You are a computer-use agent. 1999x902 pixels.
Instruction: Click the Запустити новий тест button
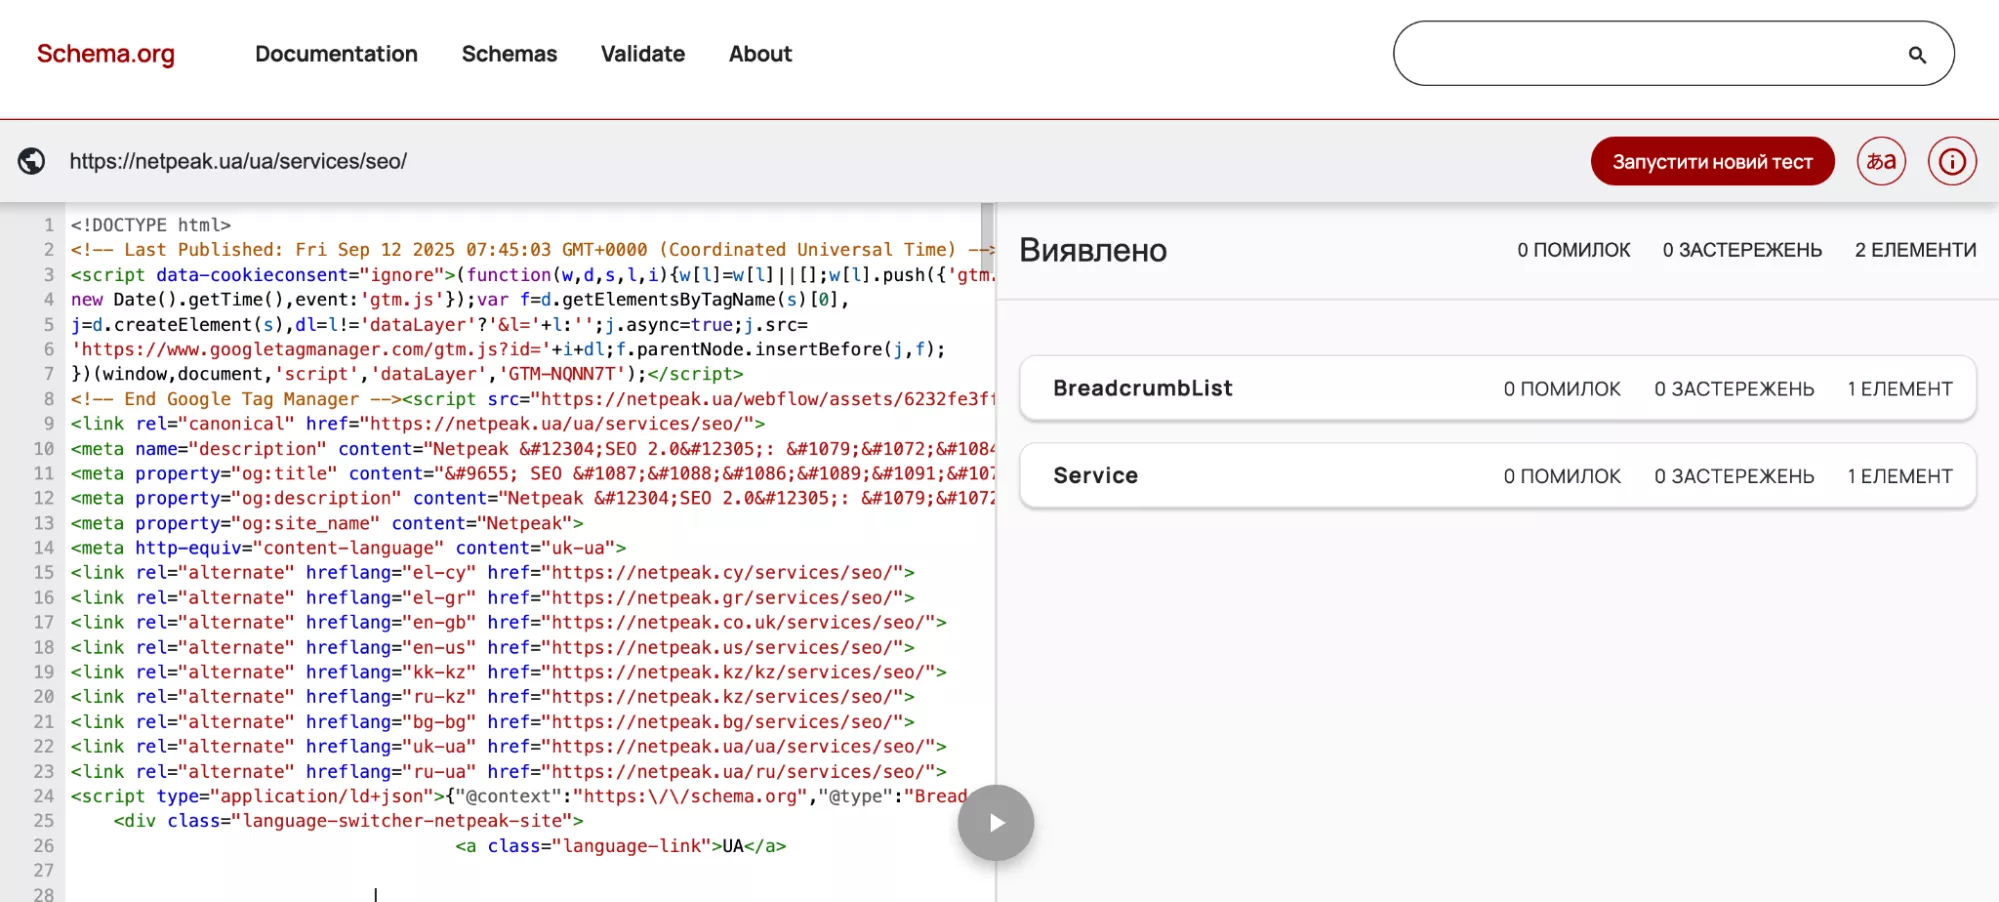(1712, 162)
